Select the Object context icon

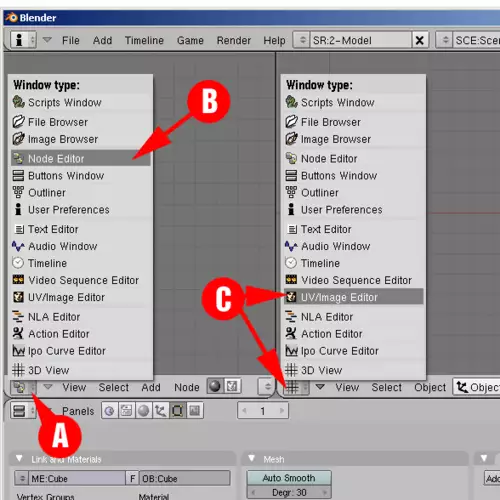161,411
